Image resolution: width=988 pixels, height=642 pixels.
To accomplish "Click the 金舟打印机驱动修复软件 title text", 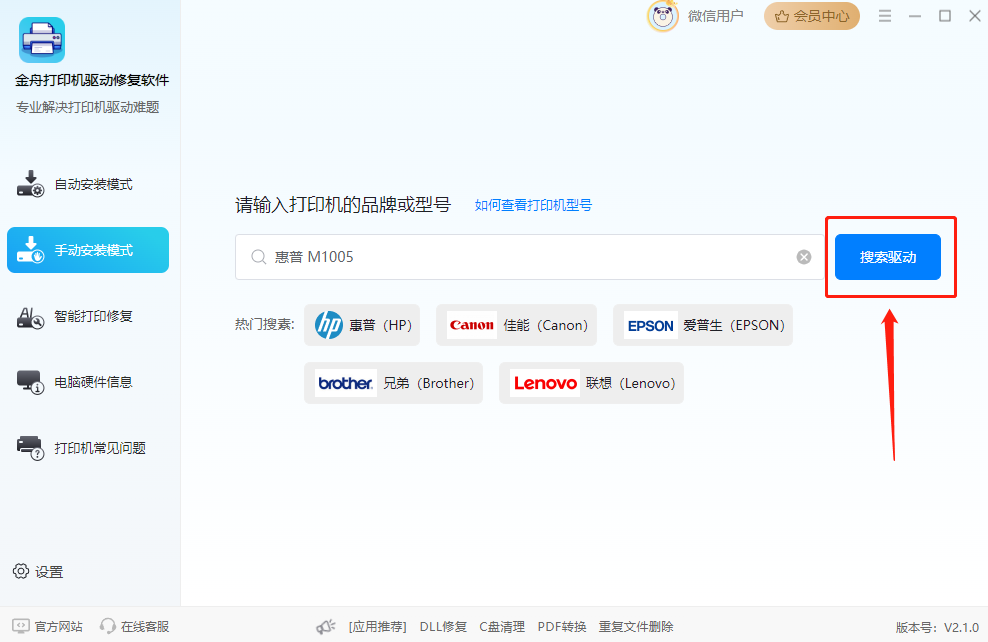I will point(92,80).
